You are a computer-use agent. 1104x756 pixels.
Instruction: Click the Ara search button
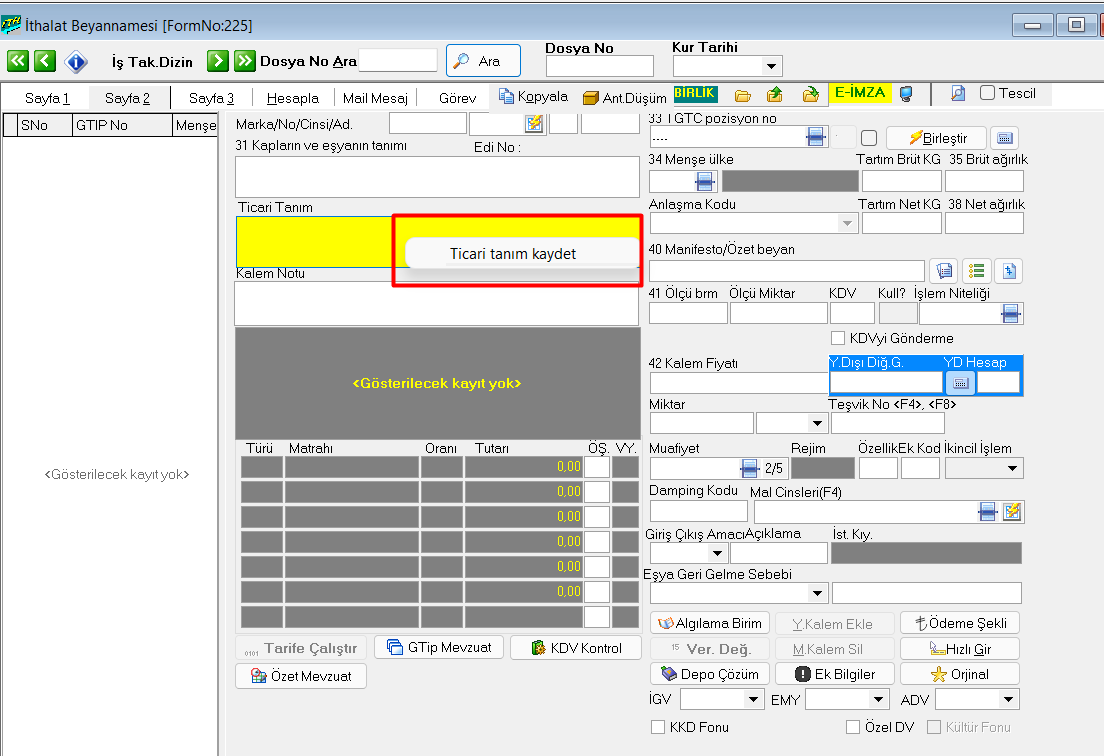[x=484, y=61]
